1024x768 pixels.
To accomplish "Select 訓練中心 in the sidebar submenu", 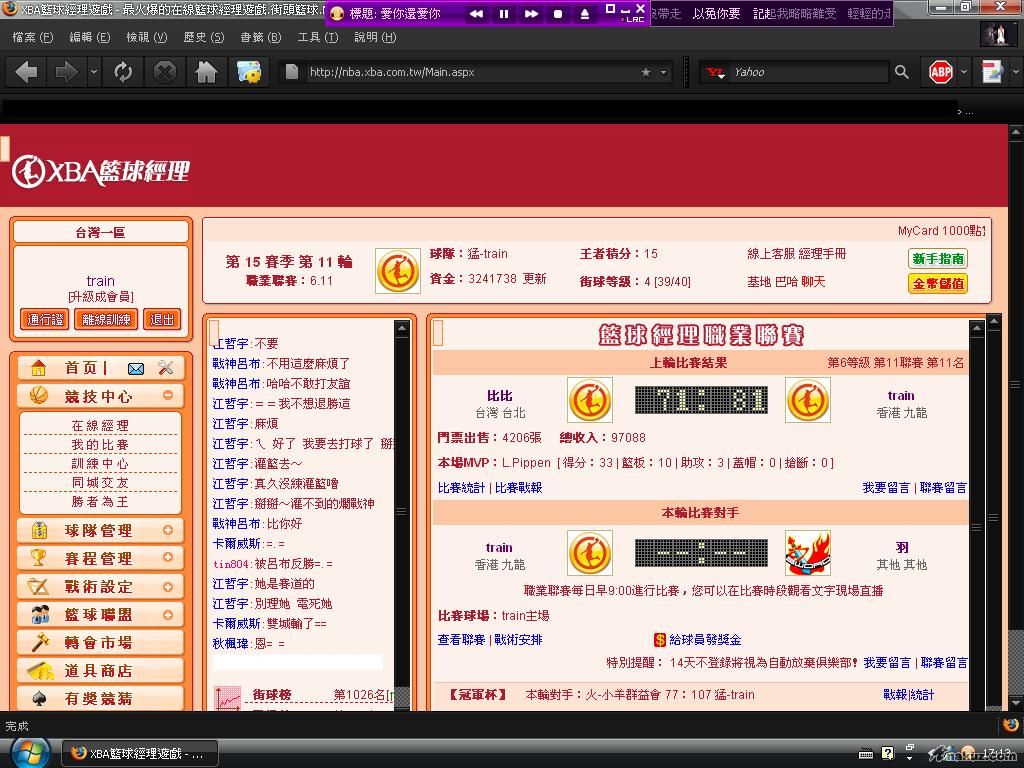I will tap(100, 464).
